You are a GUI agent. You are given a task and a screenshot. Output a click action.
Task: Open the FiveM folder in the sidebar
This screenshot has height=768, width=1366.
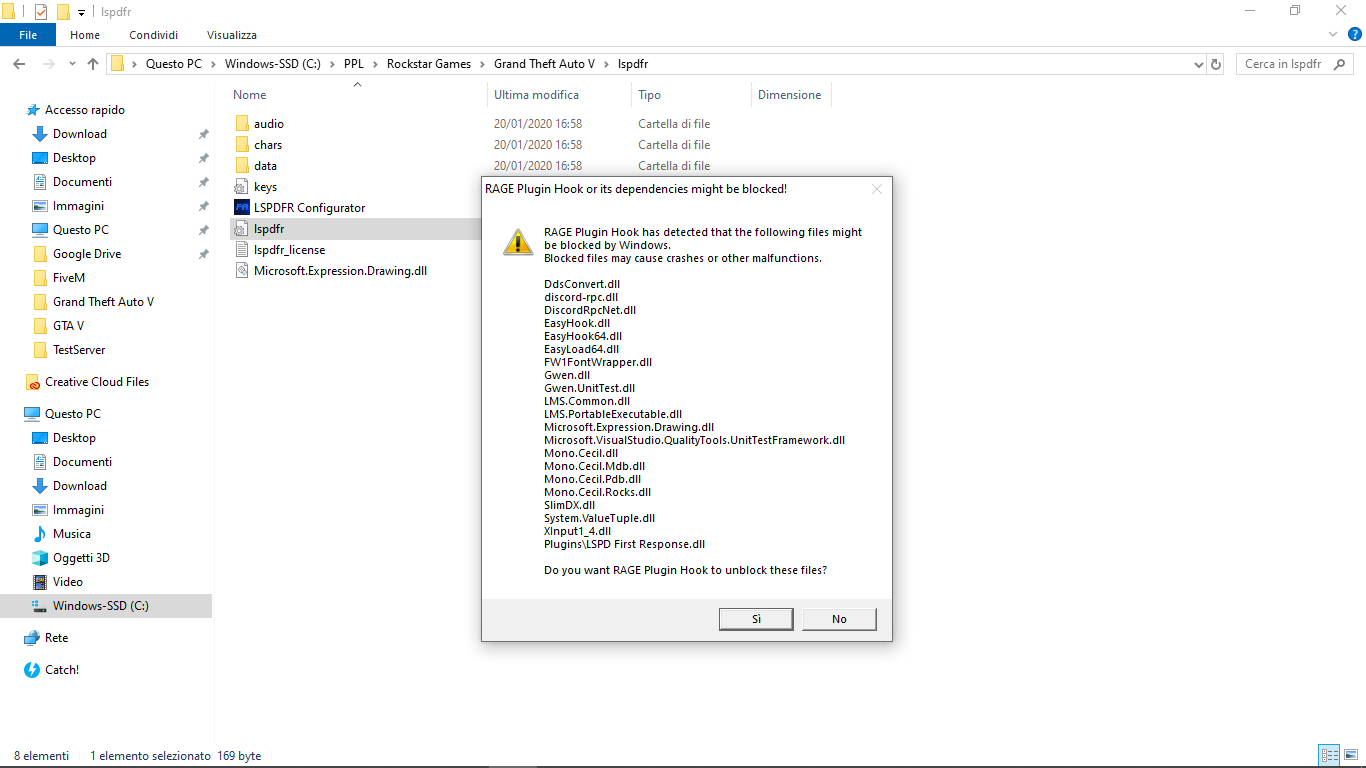[69, 278]
